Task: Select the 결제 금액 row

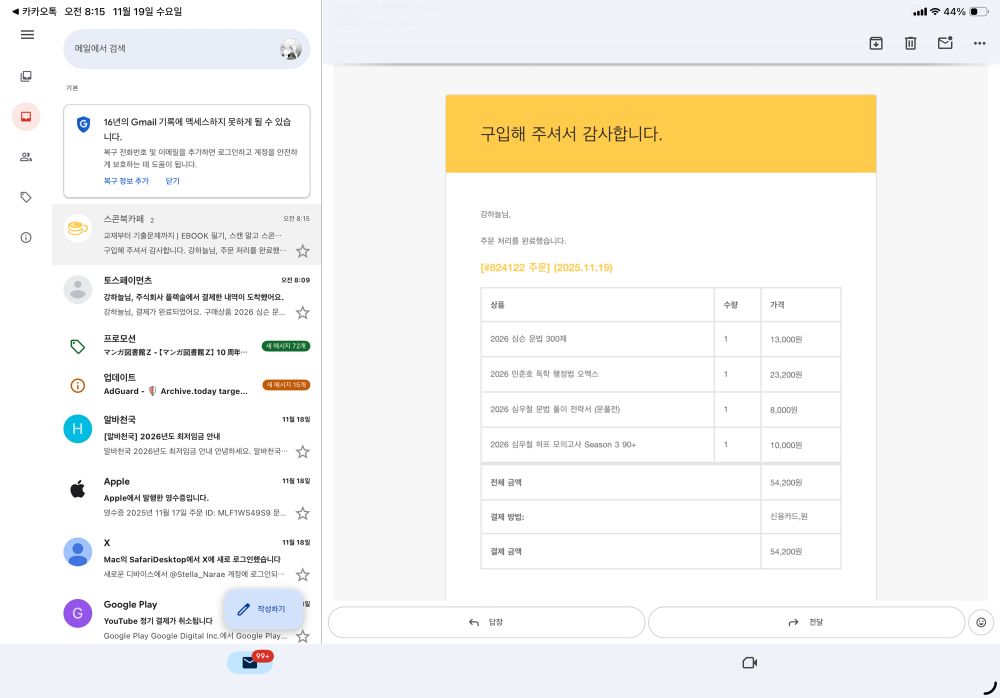Action: point(661,551)
